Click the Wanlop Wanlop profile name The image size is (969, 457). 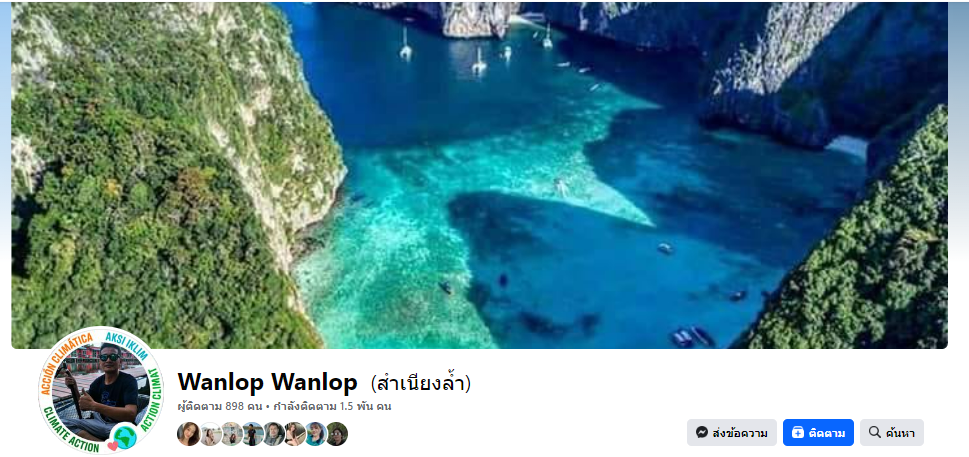(x=268, y=382)
